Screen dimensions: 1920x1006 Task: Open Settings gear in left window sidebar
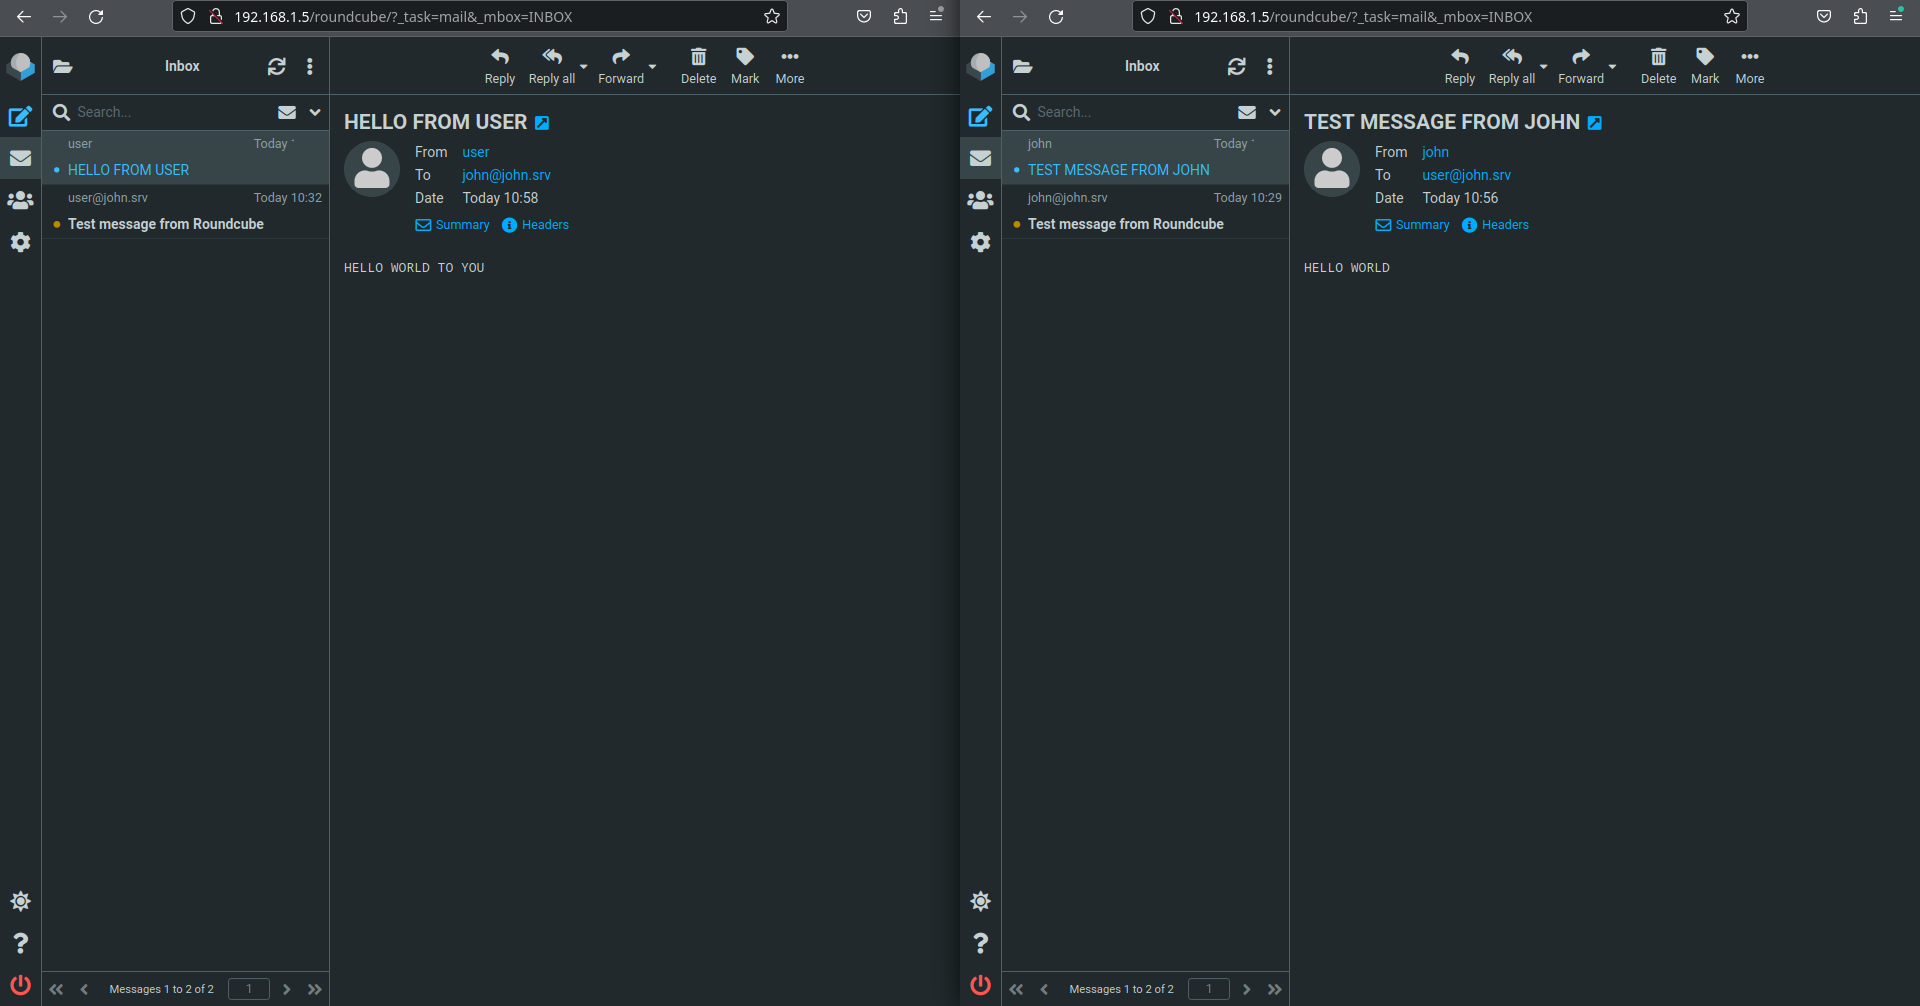(x=20, y=242)
